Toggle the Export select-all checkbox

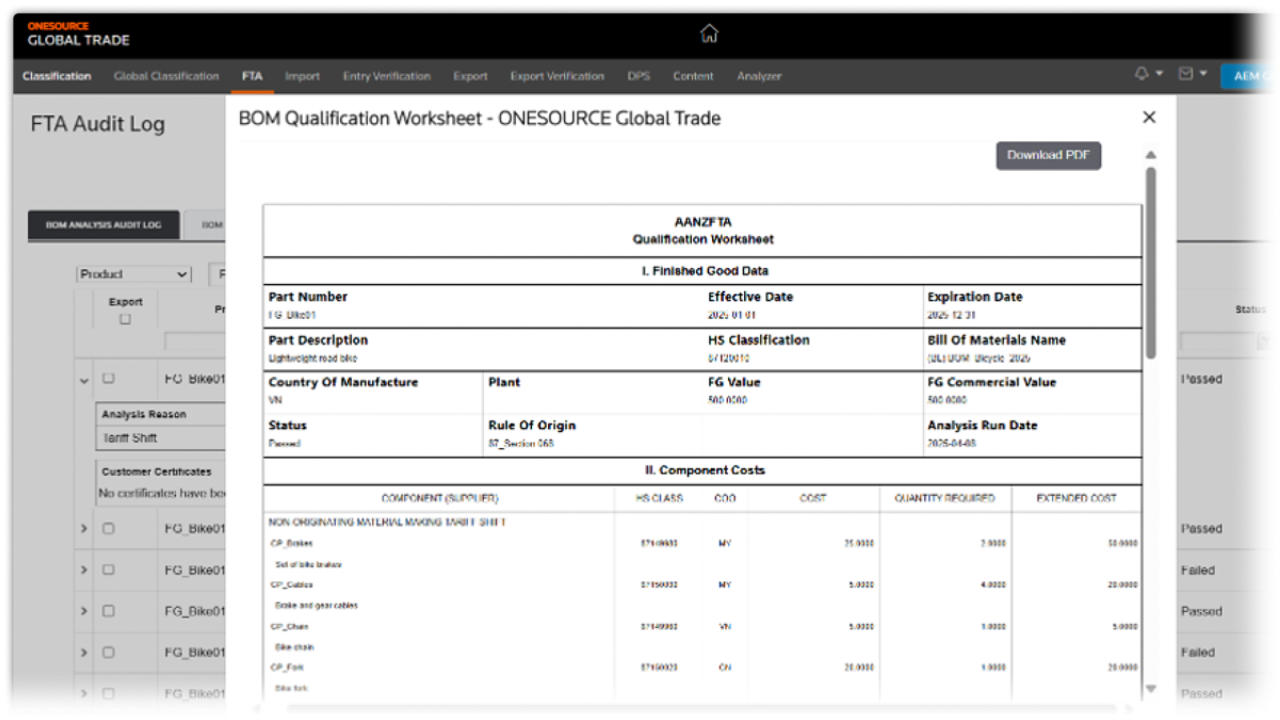[x=125, y=319]
